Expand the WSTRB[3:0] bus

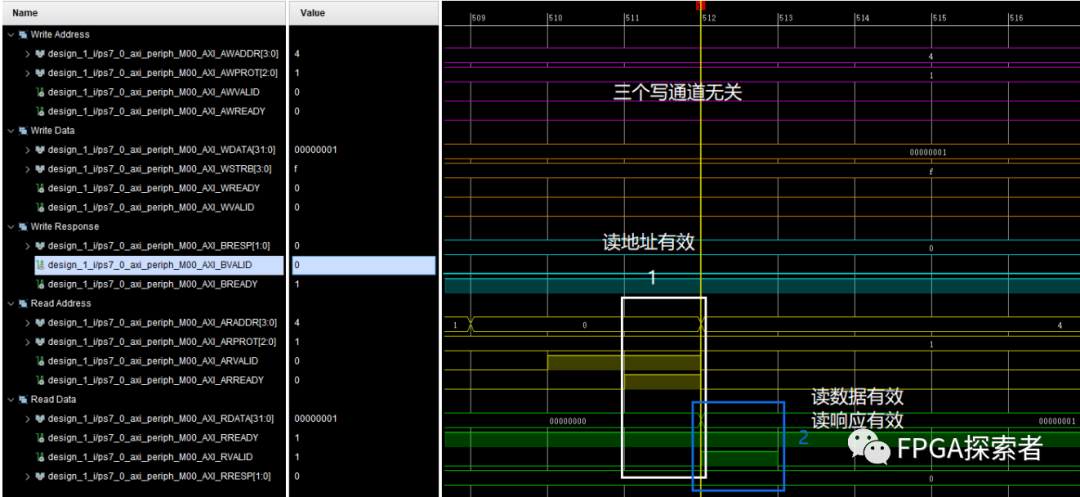28,169
